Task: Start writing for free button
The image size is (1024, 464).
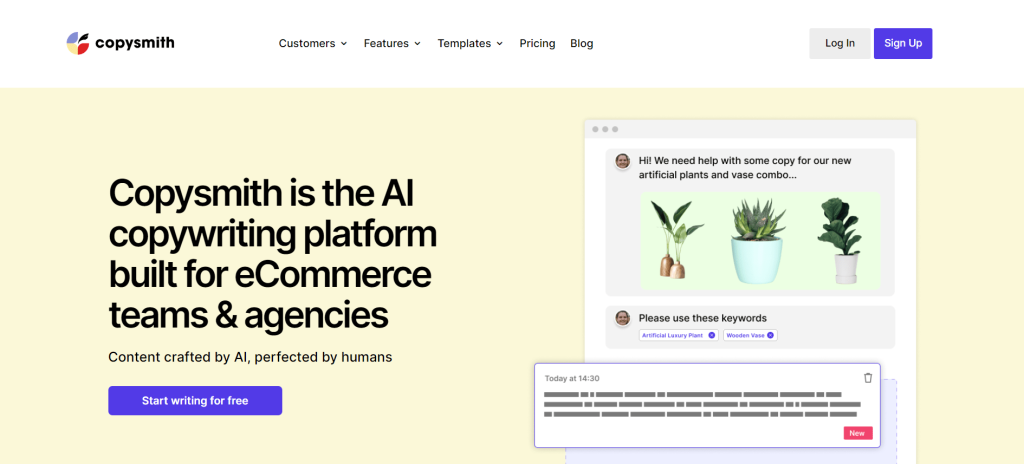Action: click(195, 401)
